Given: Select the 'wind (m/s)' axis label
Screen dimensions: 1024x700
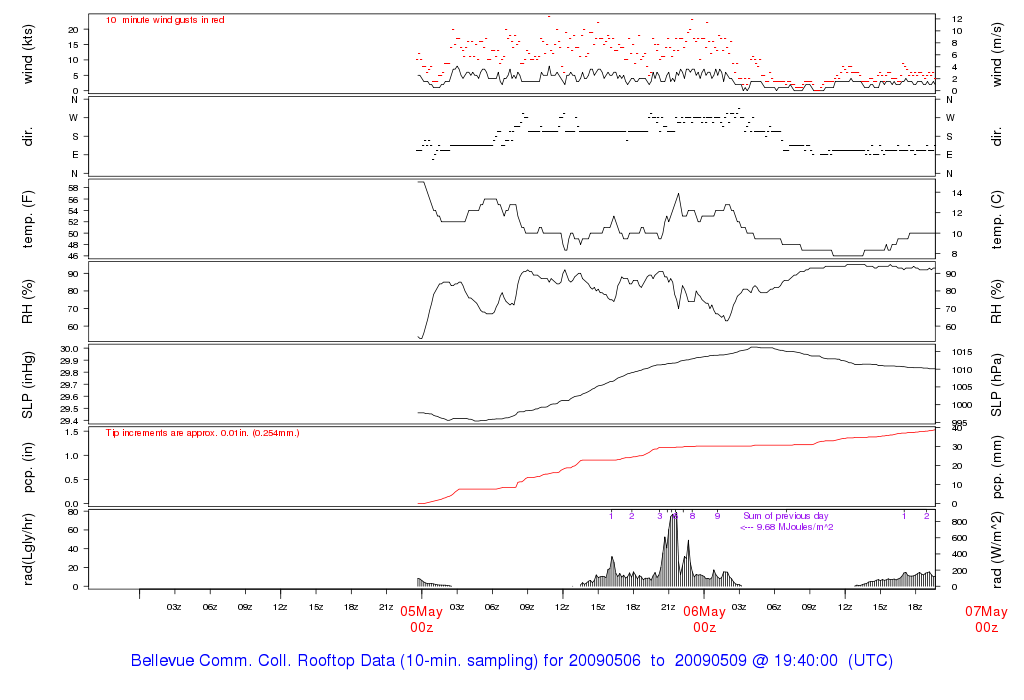Looking at the screenshot, I should [x=997, y=54].
